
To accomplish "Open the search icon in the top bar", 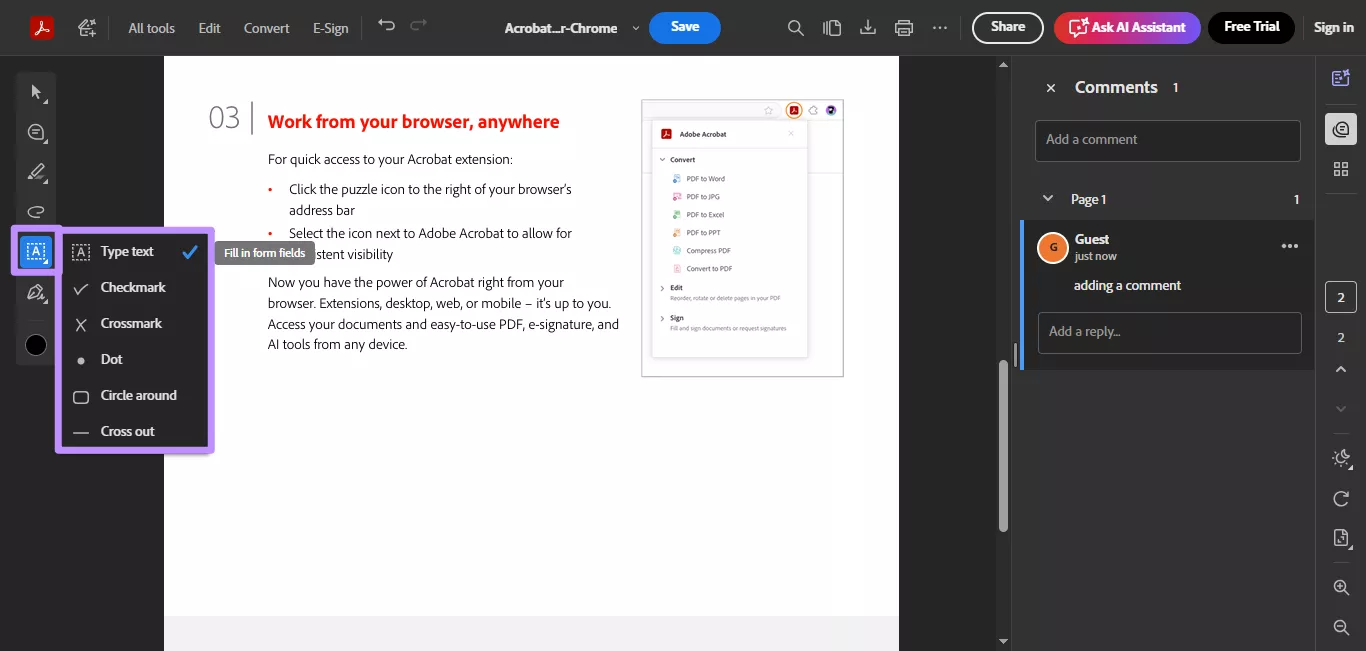I will [x=795, y=27].
